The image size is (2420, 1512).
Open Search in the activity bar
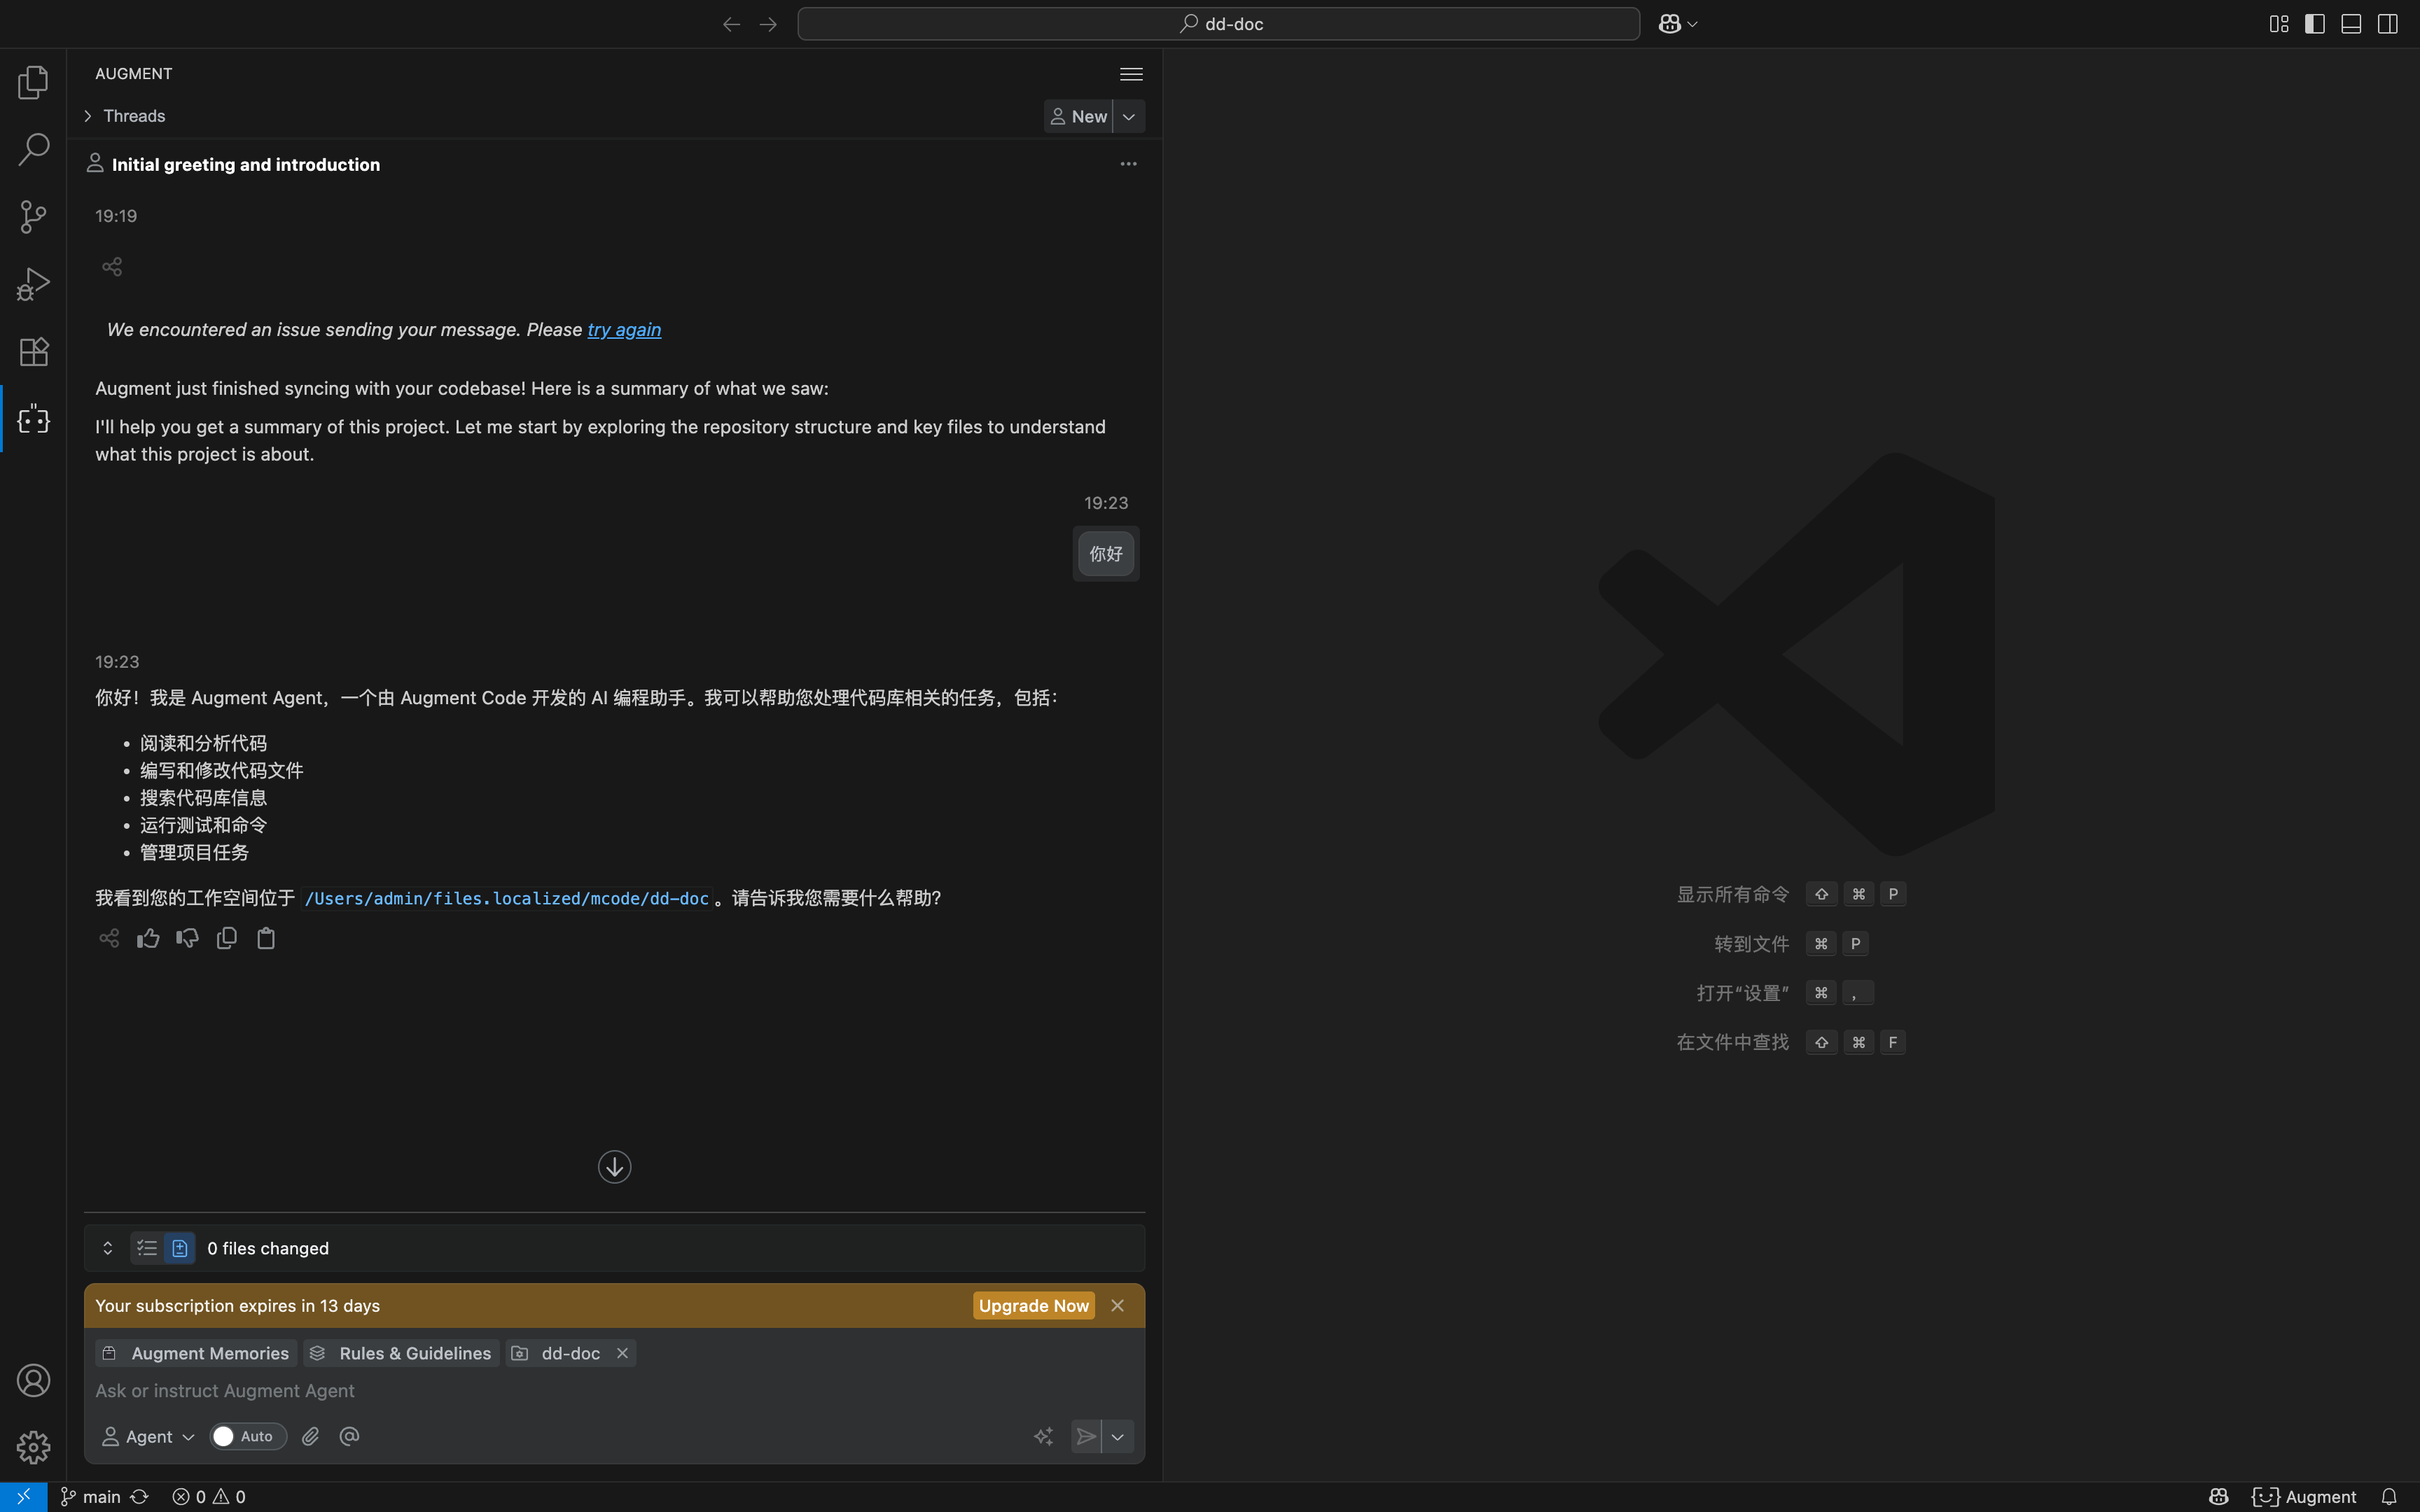(33, 148)
